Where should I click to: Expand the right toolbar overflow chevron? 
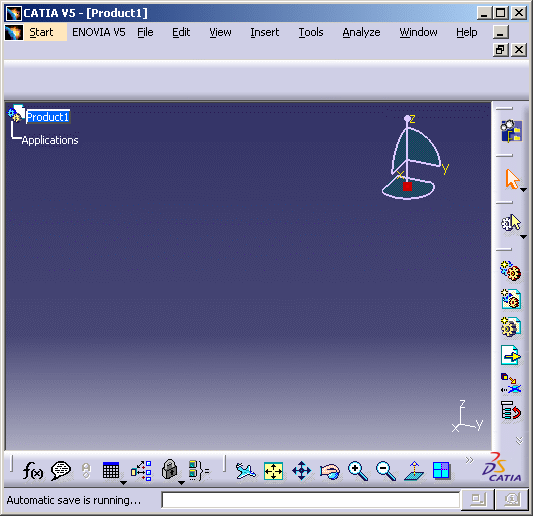pyautogui.click(x=519, y=441)
